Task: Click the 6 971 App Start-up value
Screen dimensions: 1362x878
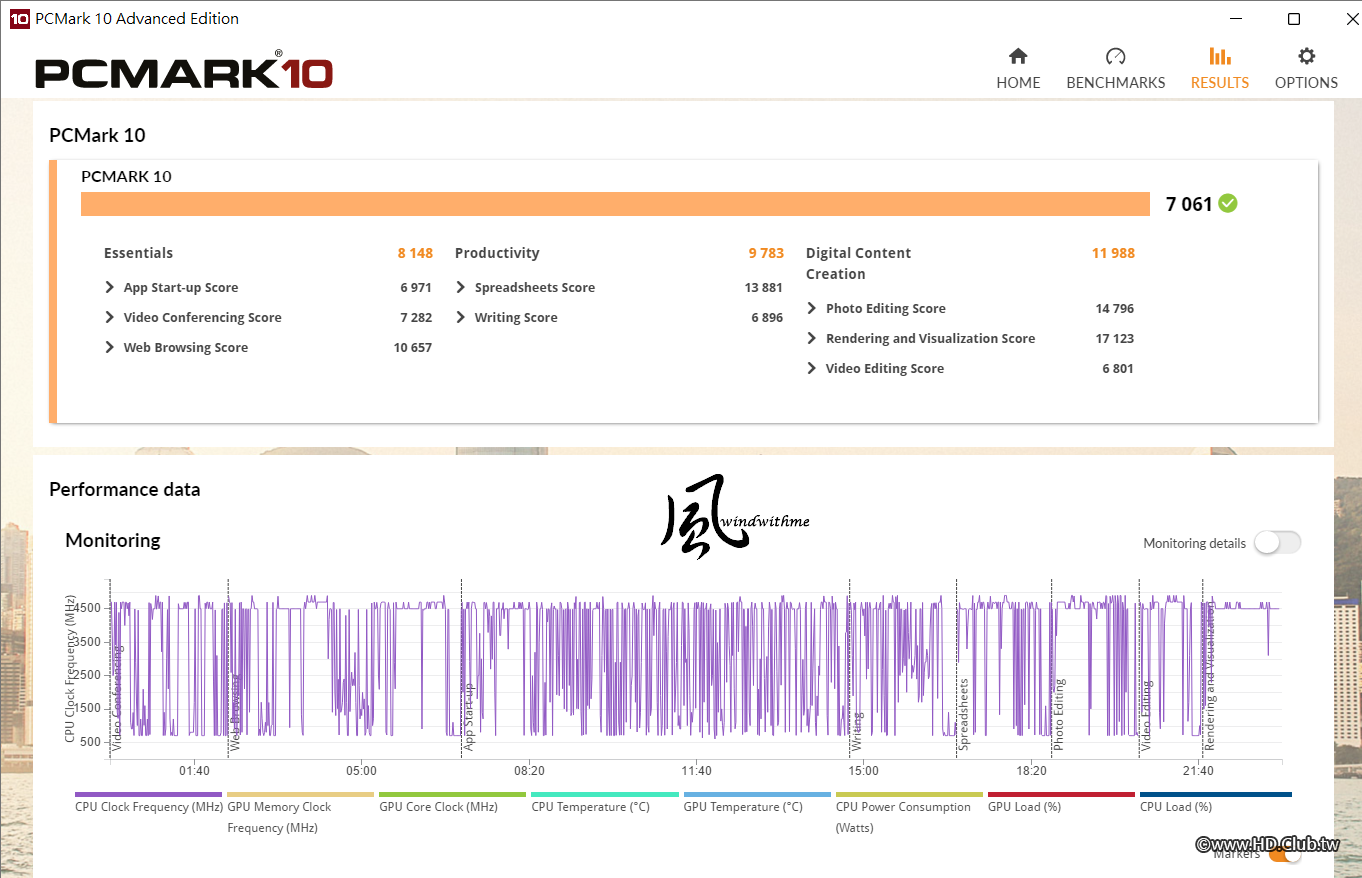Action: (416, 287)
